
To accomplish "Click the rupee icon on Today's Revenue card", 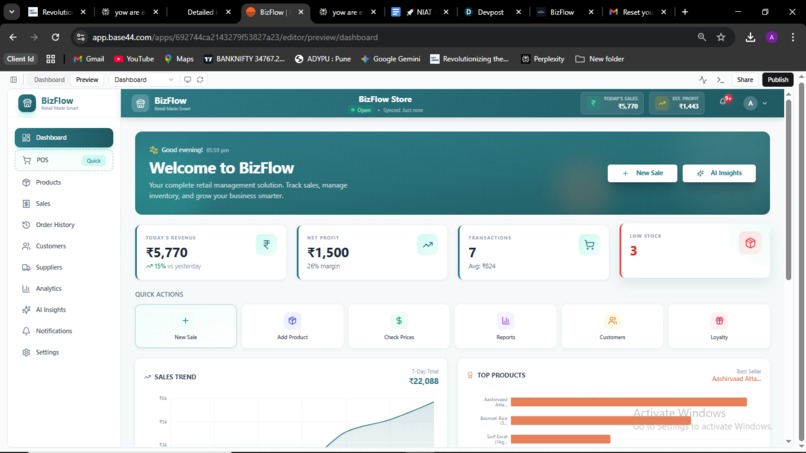I will (x=266, y=245).
